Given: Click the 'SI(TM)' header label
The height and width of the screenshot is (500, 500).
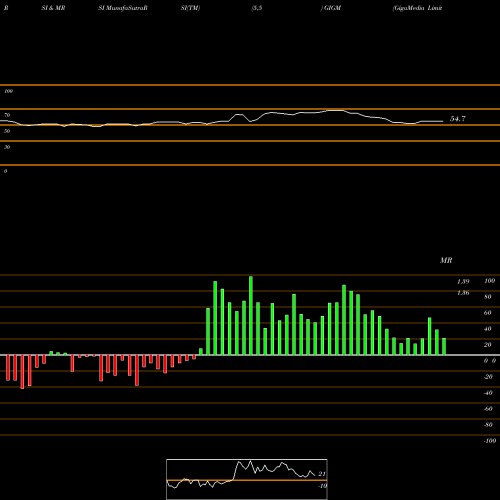Looking at the screenshot, I should click(190, 8).
